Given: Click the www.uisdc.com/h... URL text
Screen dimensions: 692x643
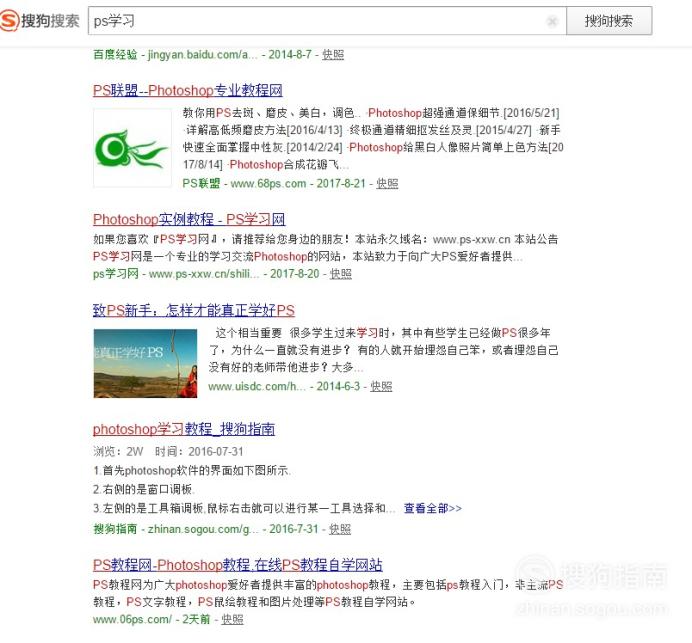Looking at the screenshot, I should tap(257, 387).
